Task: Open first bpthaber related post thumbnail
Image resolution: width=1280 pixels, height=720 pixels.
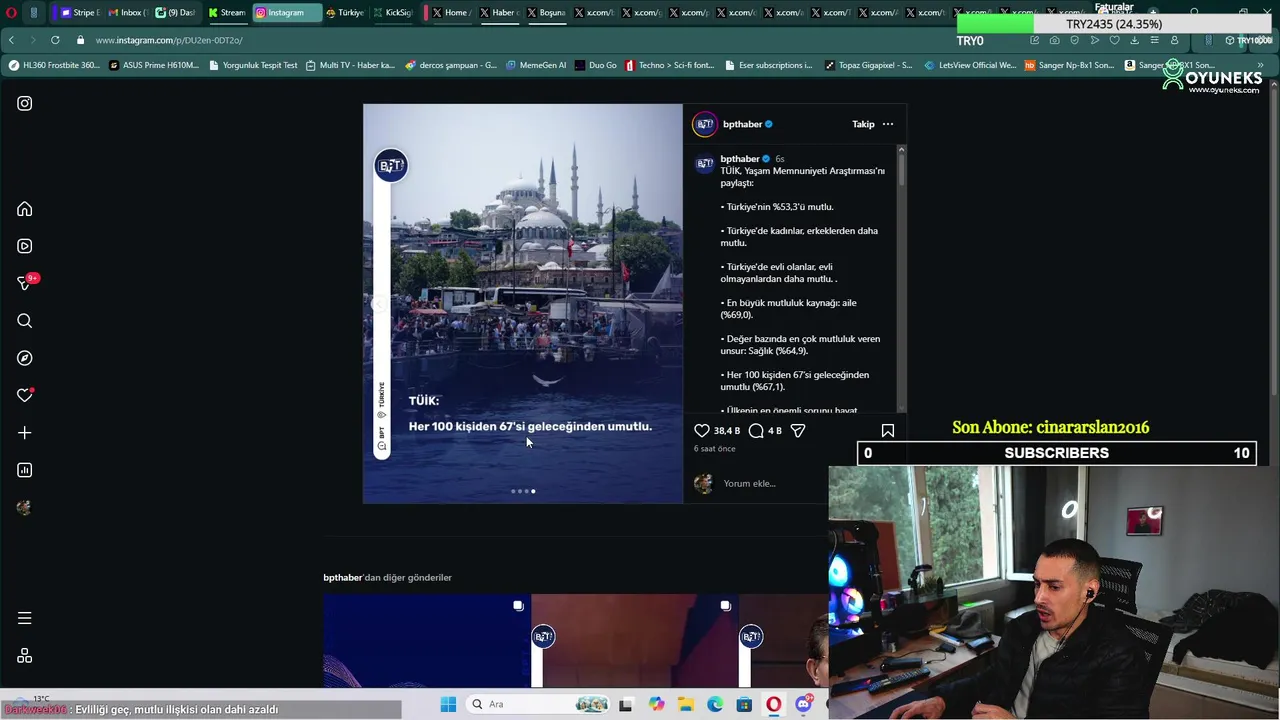Action: tap(427, 641)
